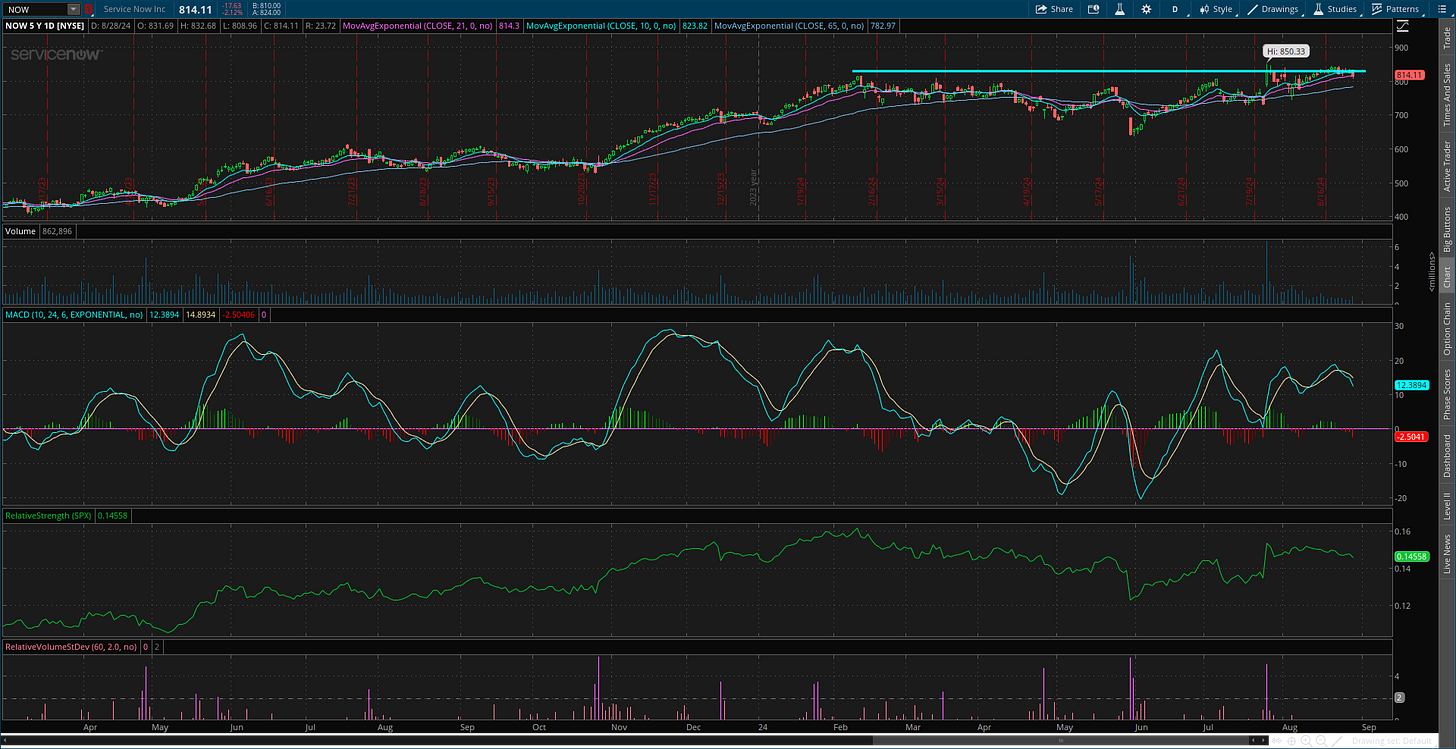Click the 12.3894 MACD value tag on axis
This screenshot has height=749, width=1456.
1410,385
